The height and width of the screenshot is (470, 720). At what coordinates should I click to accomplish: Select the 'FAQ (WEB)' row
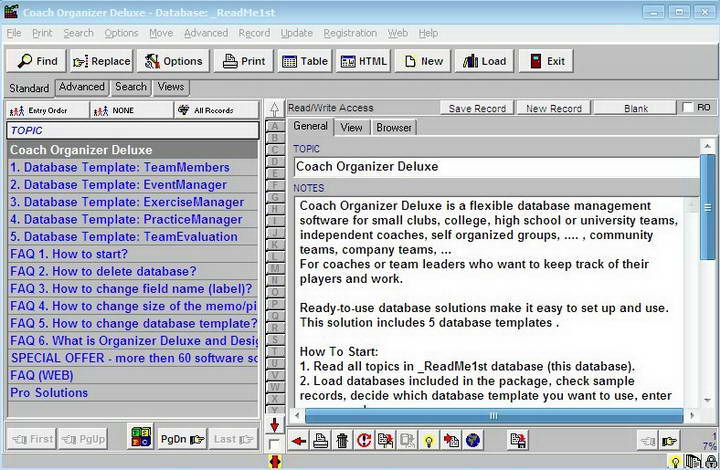pos(133,375)
